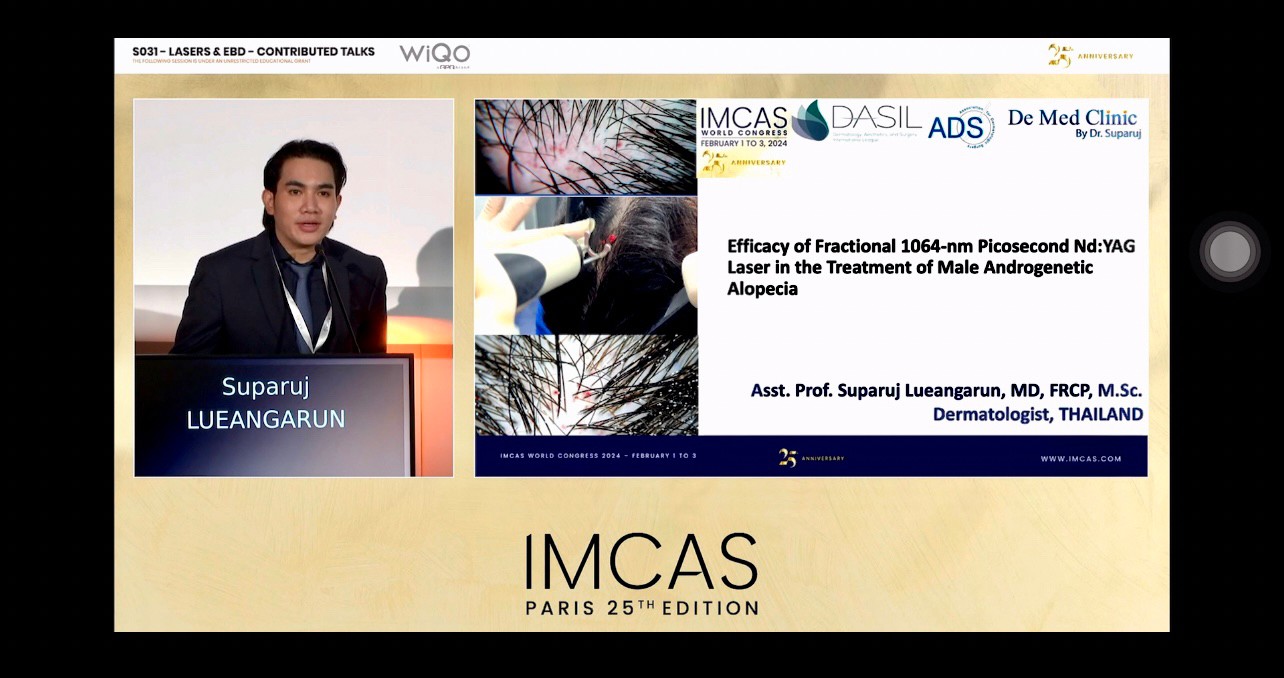The height and width of the screenshot is (678, 1284).
Task: Click the 25 Anniversary logo in top banner
Action: point(1090,56)
